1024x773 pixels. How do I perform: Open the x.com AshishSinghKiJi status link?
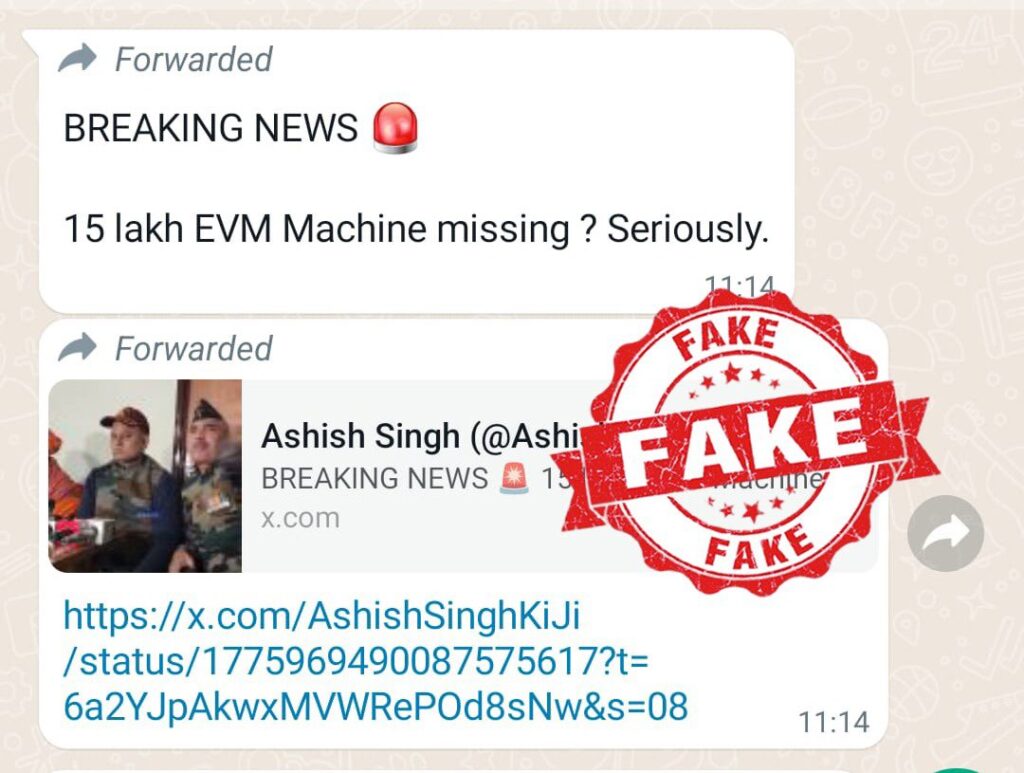click(376, 661)
